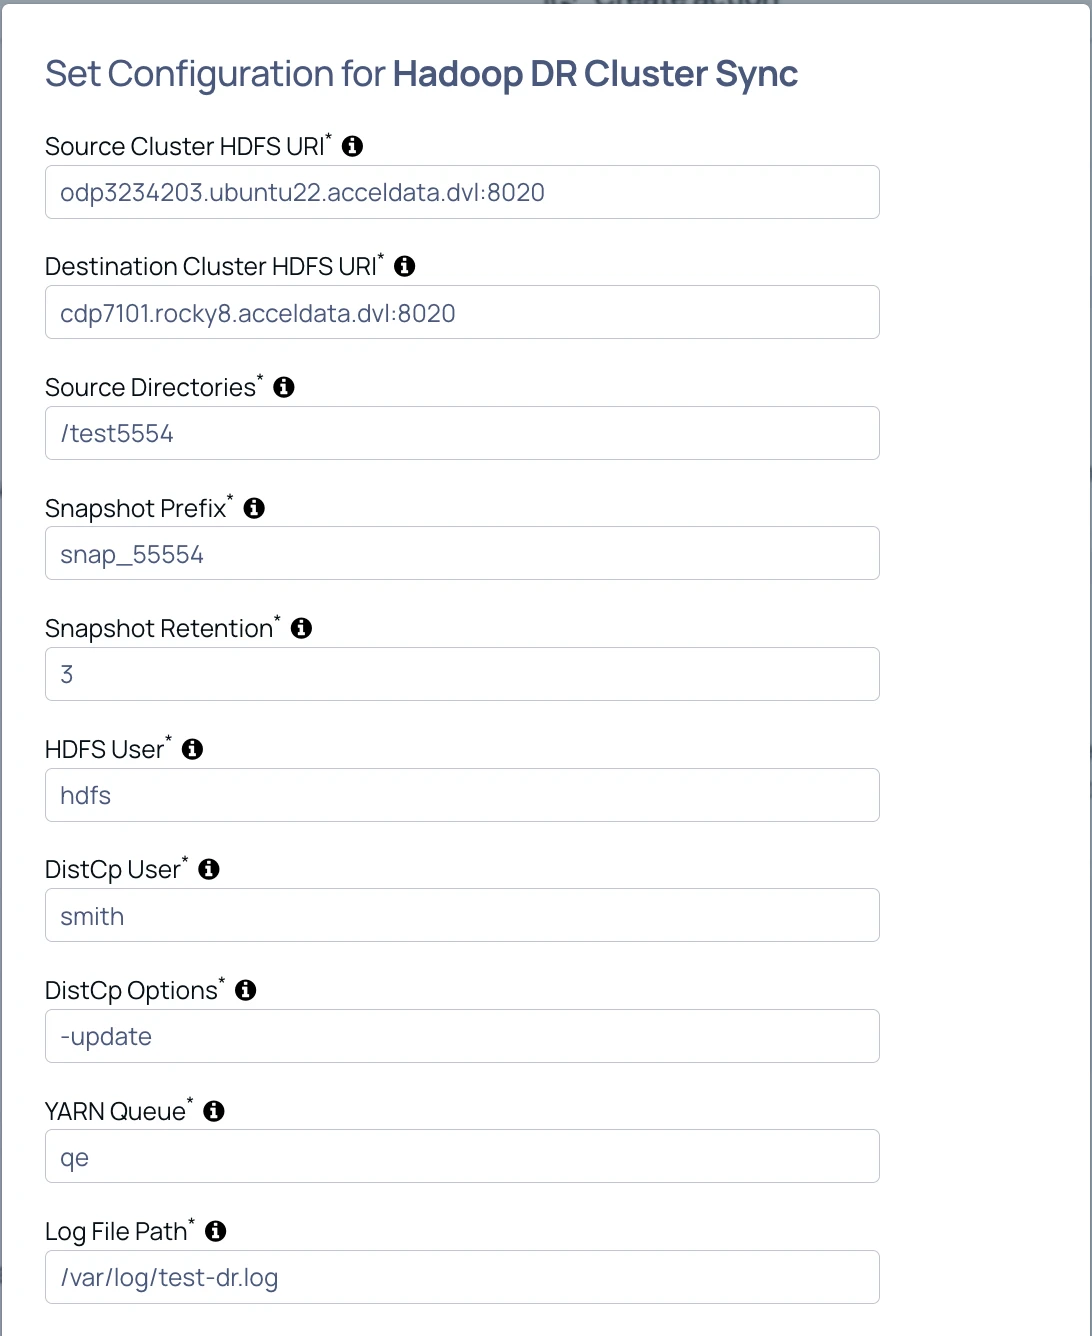The image size is (1092, 1336).
Task: Click the Snapshot Retention info icon
Action: [x=301, y=628]
